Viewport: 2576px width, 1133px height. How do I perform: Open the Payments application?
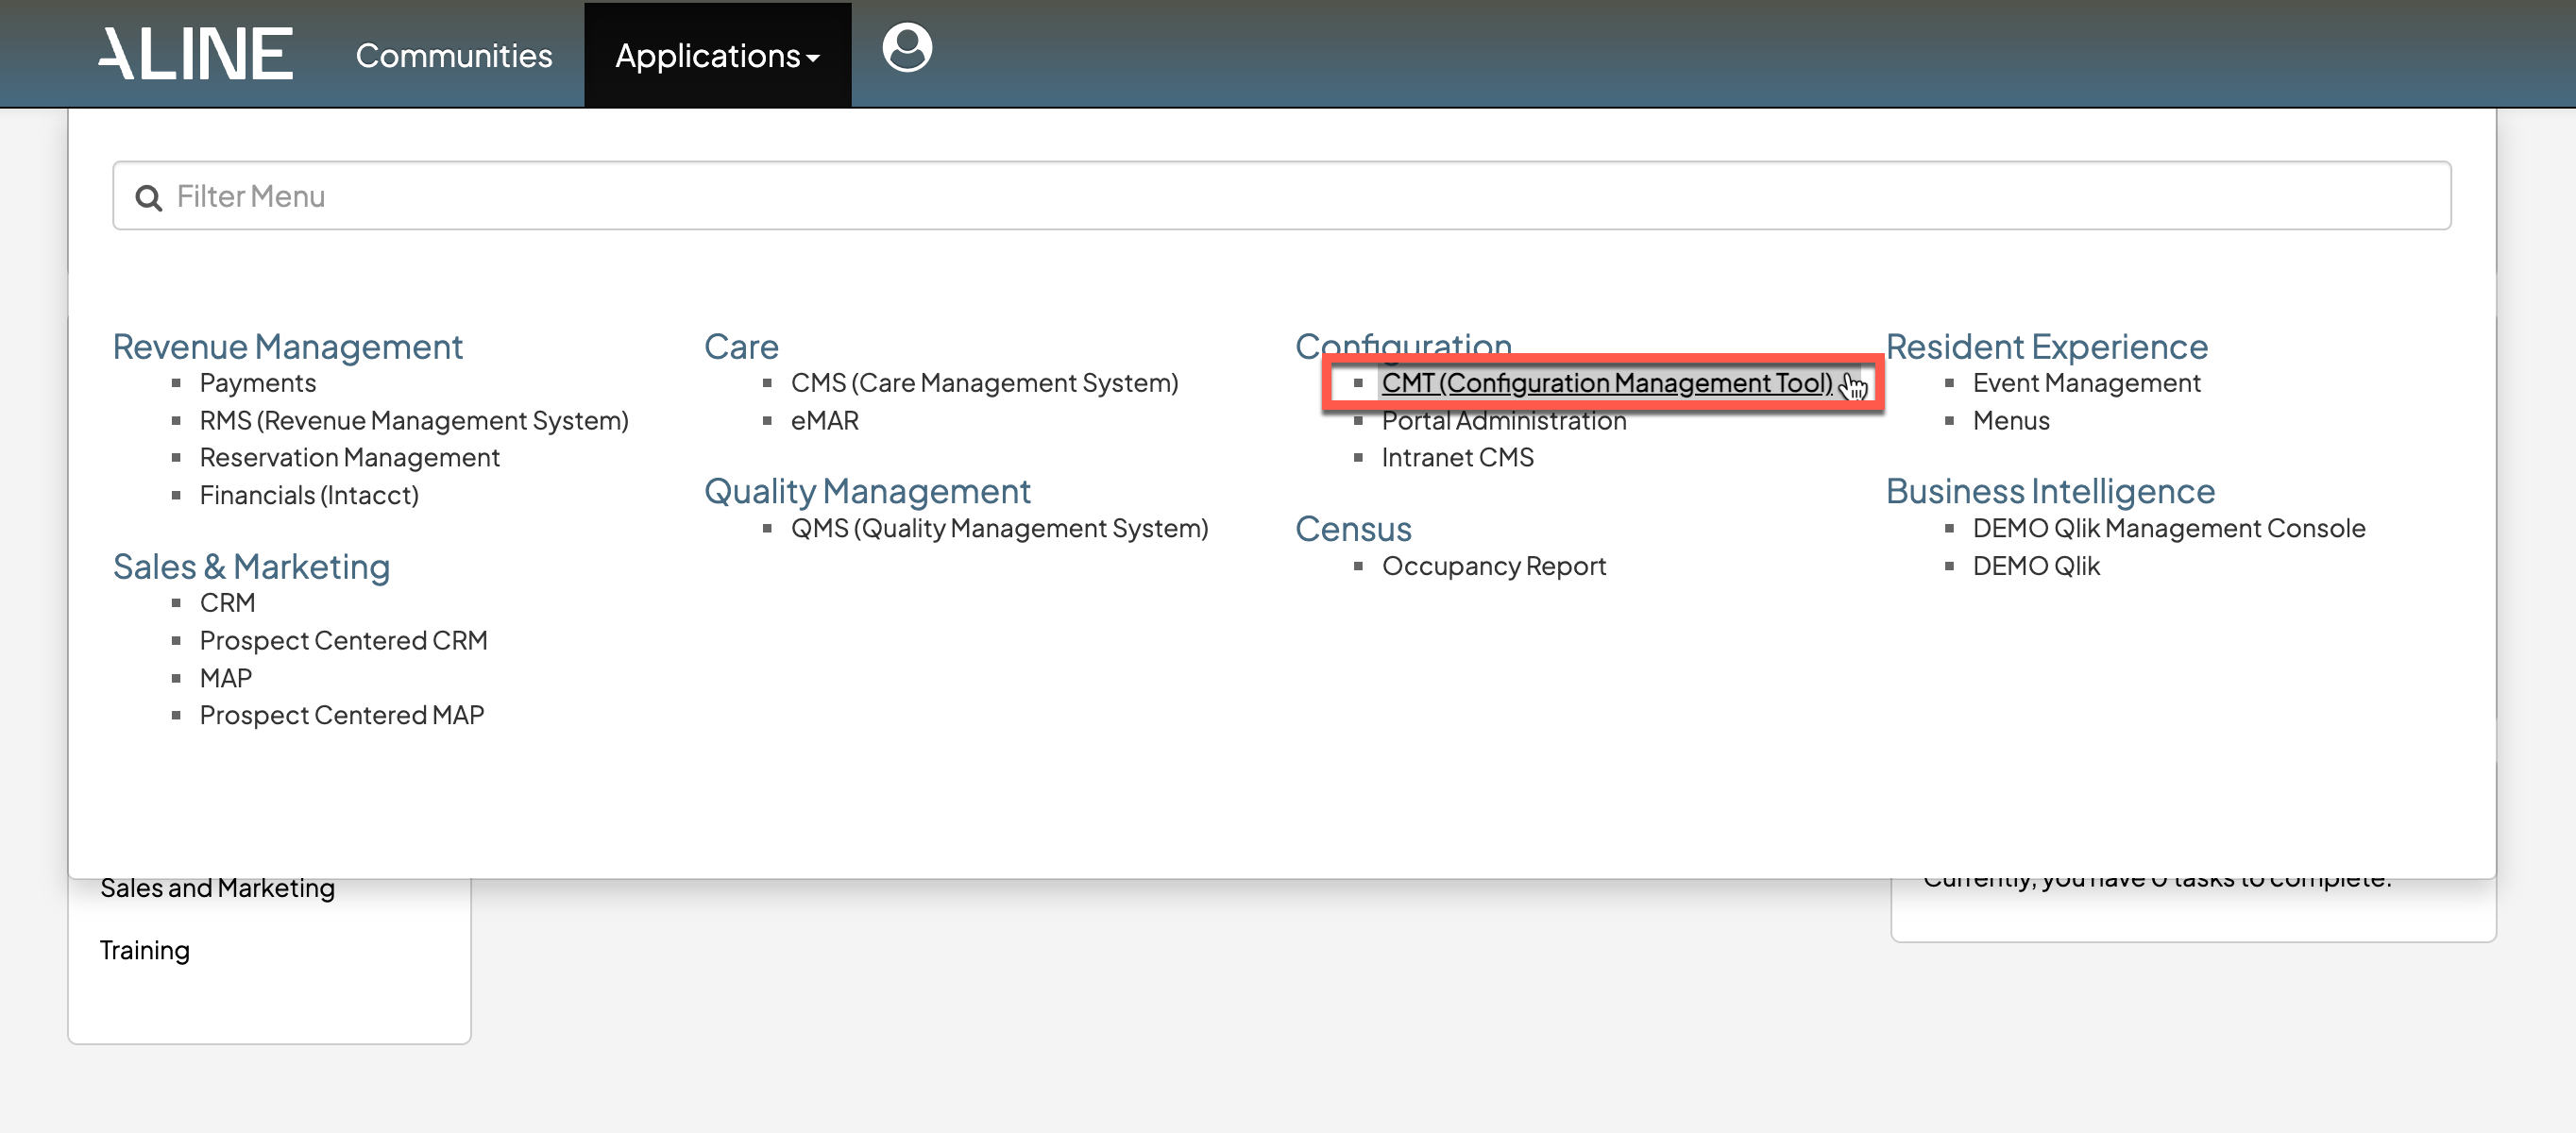(257, 383)
